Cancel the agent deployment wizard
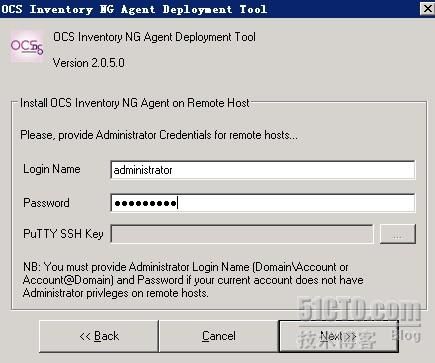 (x=219, y=336)
